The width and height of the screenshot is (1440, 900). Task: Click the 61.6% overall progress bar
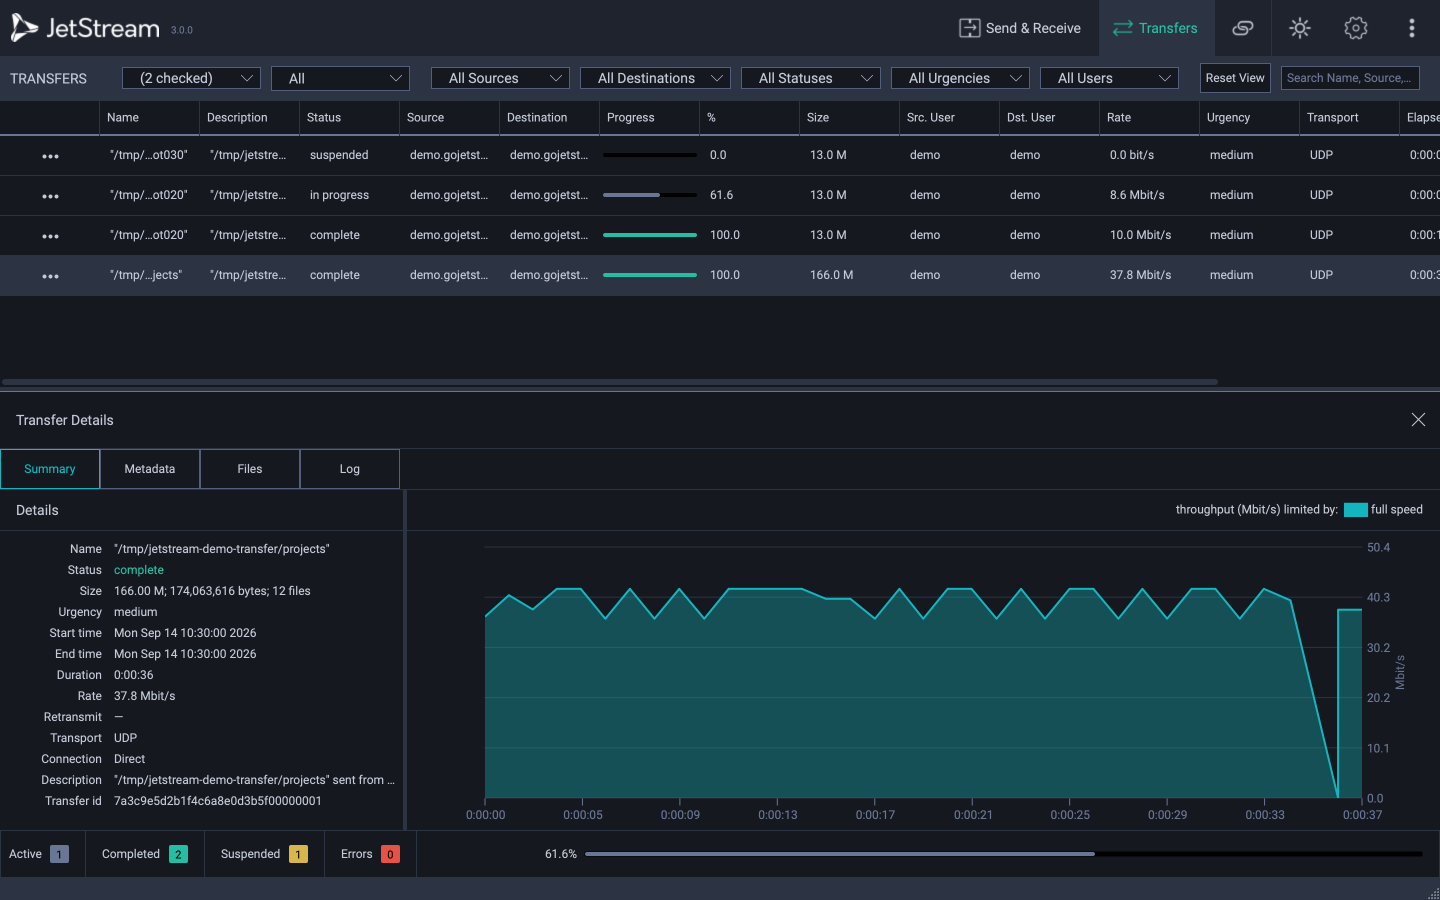(x=1003, y=854)
